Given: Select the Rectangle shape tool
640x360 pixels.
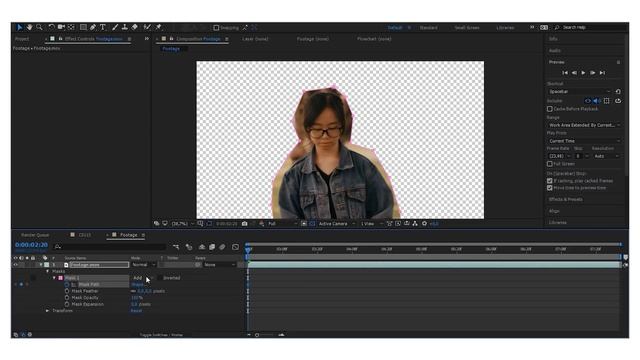Looking at the screenshot, I should 83,27.
